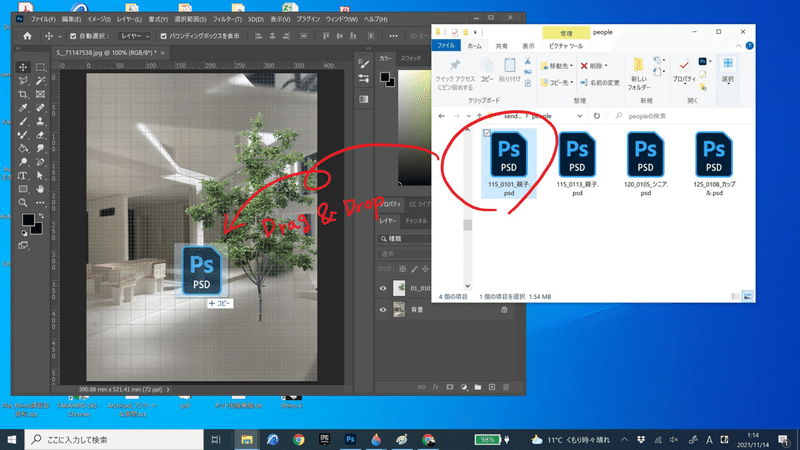The height and width of the screenshot is (450, 800).
Task: Select the Path Selection tool
Action: tap(40, 176)
